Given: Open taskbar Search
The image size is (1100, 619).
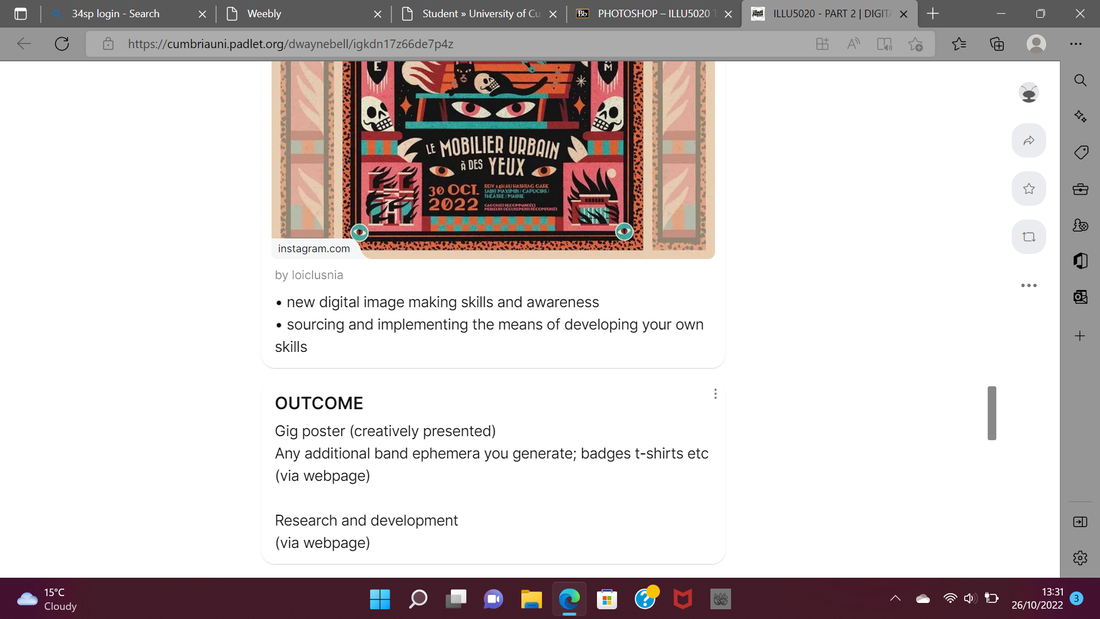Looking at the screenshot, I should pyautogui.click(x=418, y=599).
